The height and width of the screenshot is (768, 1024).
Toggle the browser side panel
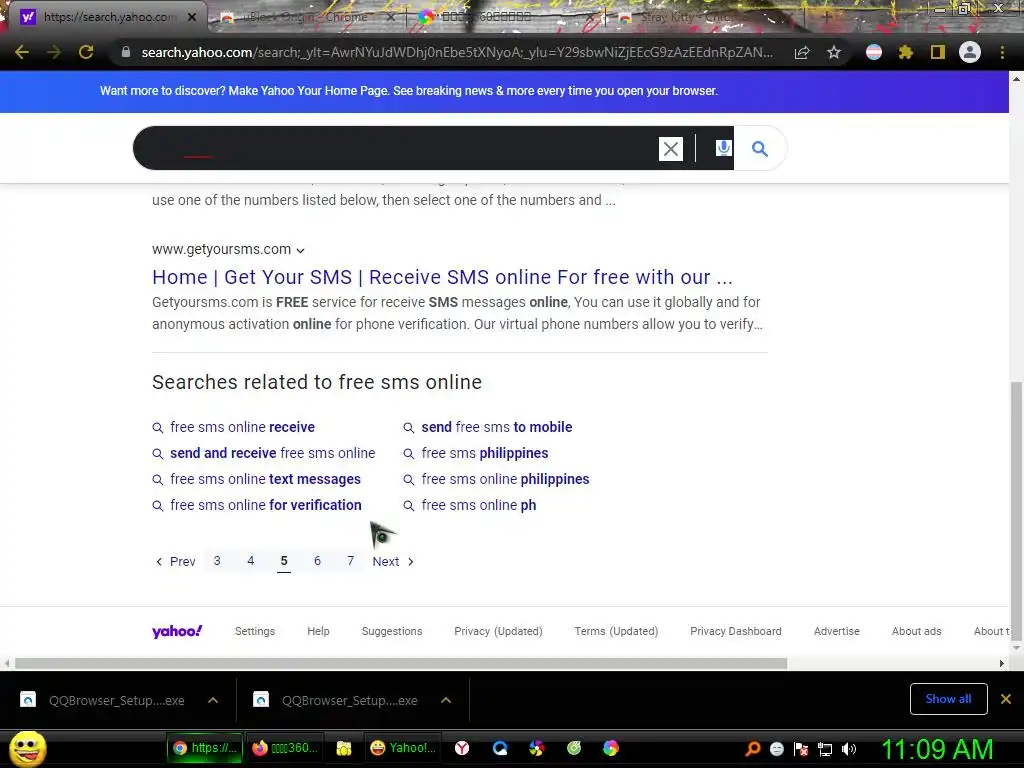click(x=938, y=52)
